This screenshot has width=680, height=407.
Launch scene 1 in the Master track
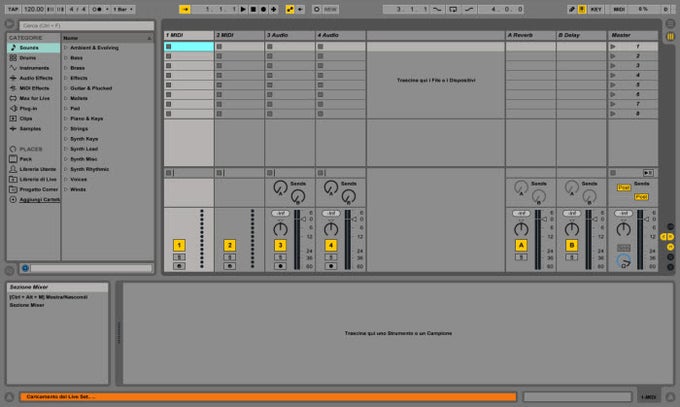coord(613,46)
